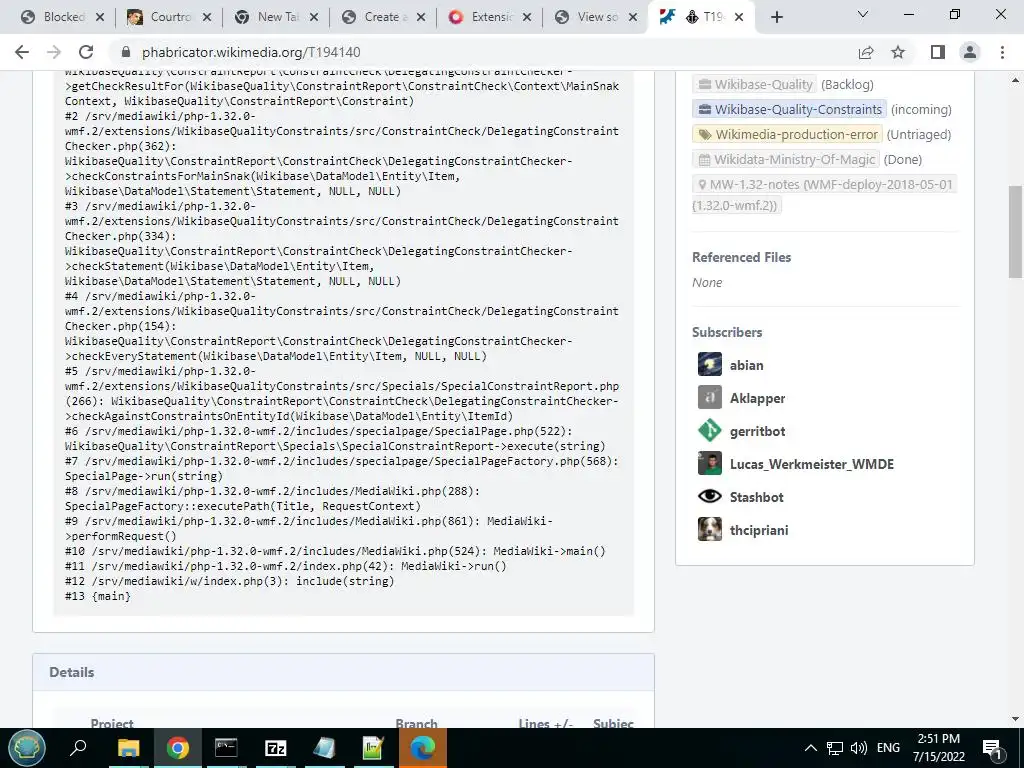
Task: Click gerritbot's green diamond avatar
Action: click(x=710, y=430)
